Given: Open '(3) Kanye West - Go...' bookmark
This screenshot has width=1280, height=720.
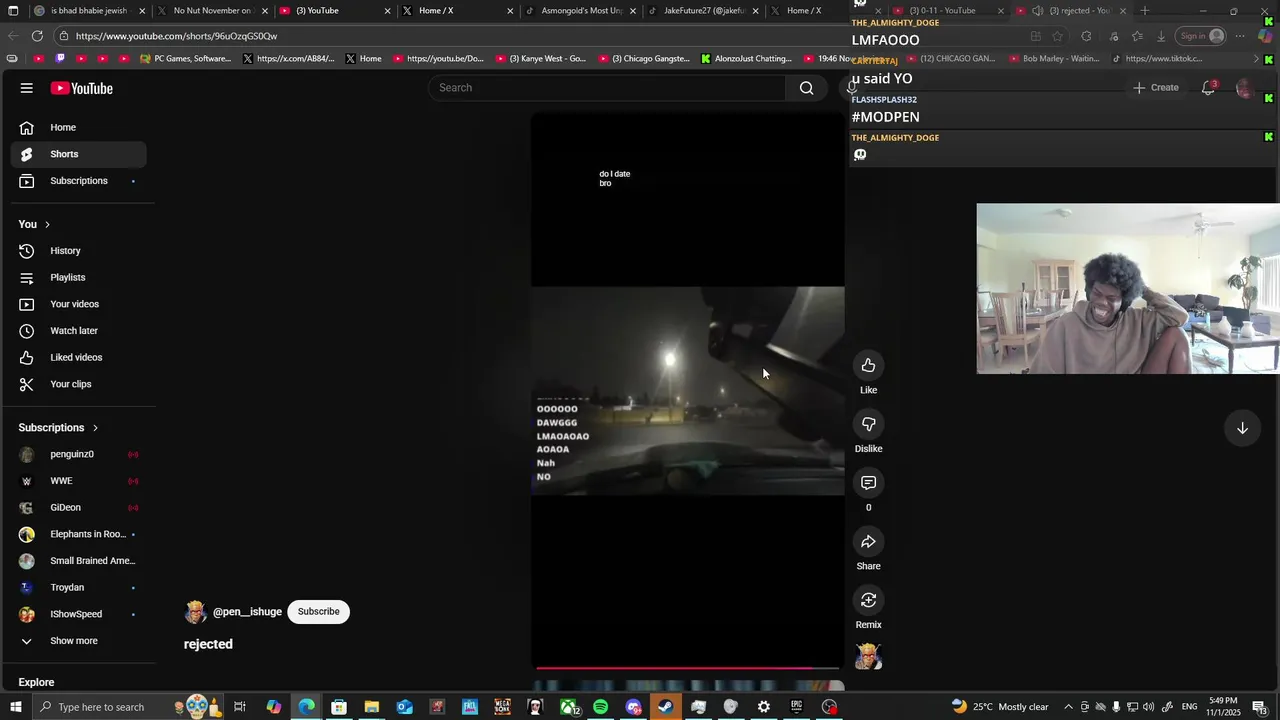Looking at the screenshot, I should tap(540, 59).
